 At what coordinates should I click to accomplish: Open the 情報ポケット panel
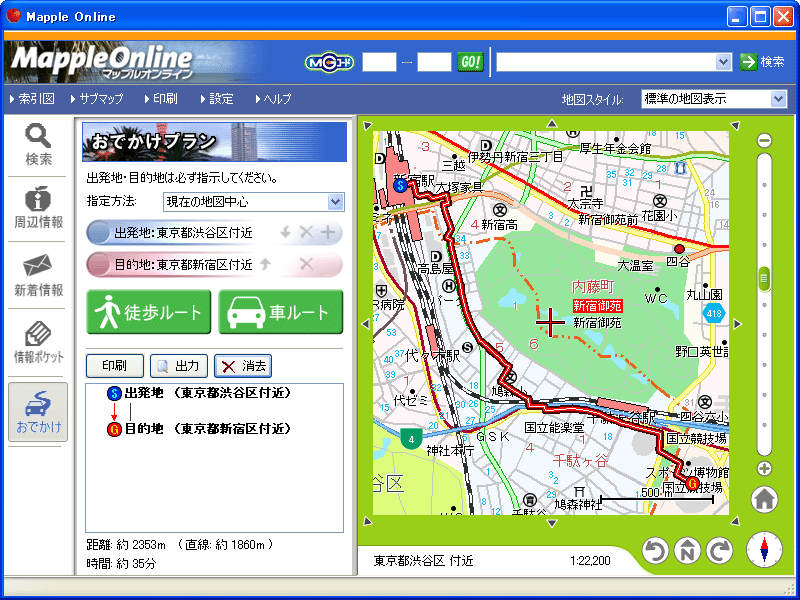[x=38, y=342]
